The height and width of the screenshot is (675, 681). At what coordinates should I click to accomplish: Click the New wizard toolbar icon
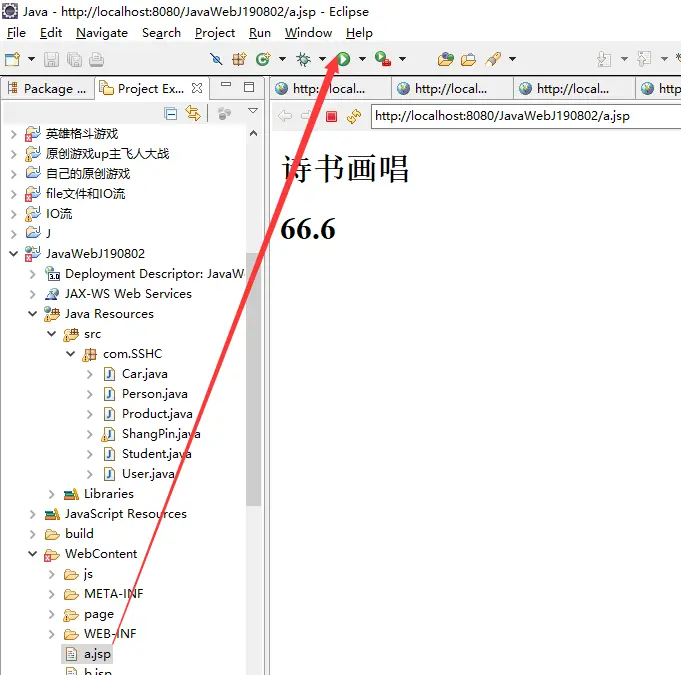12,59
